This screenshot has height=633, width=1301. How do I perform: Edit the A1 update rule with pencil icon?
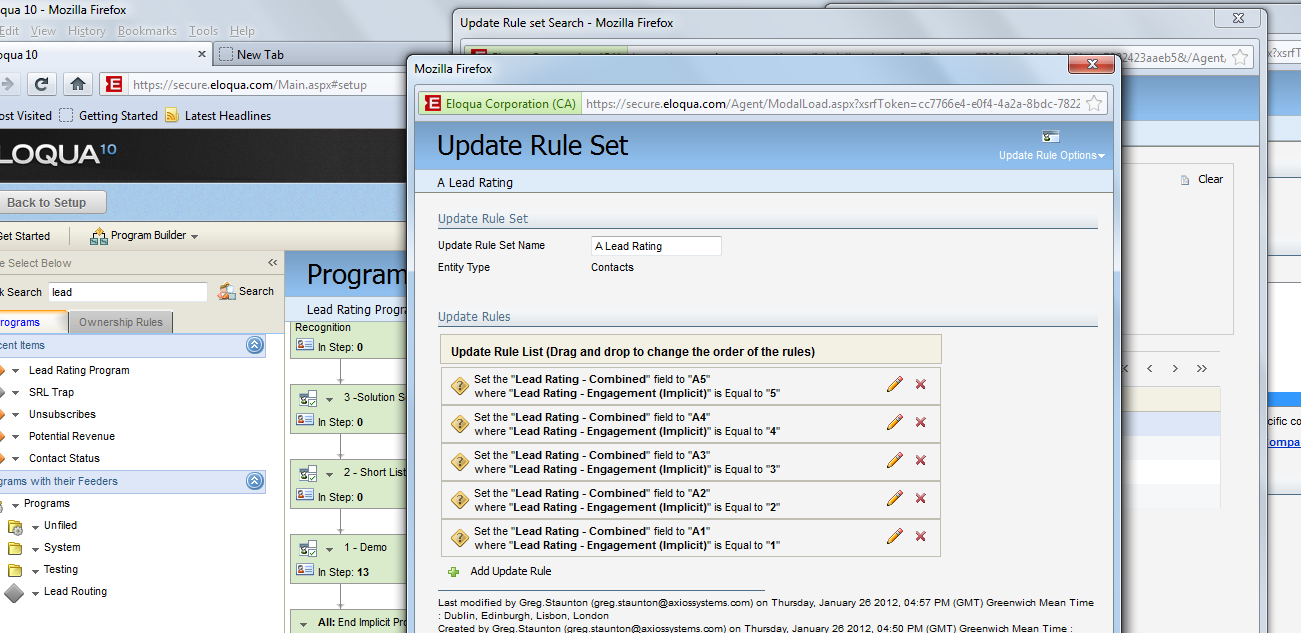click(895, 536)
